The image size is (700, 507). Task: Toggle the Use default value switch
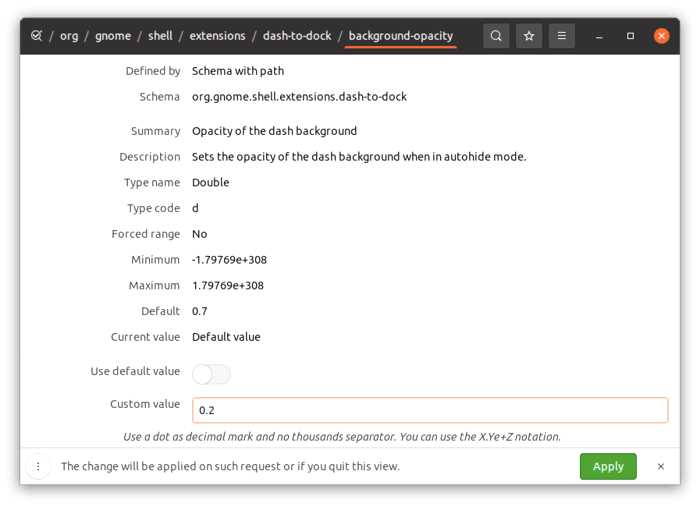click(211, 374)
